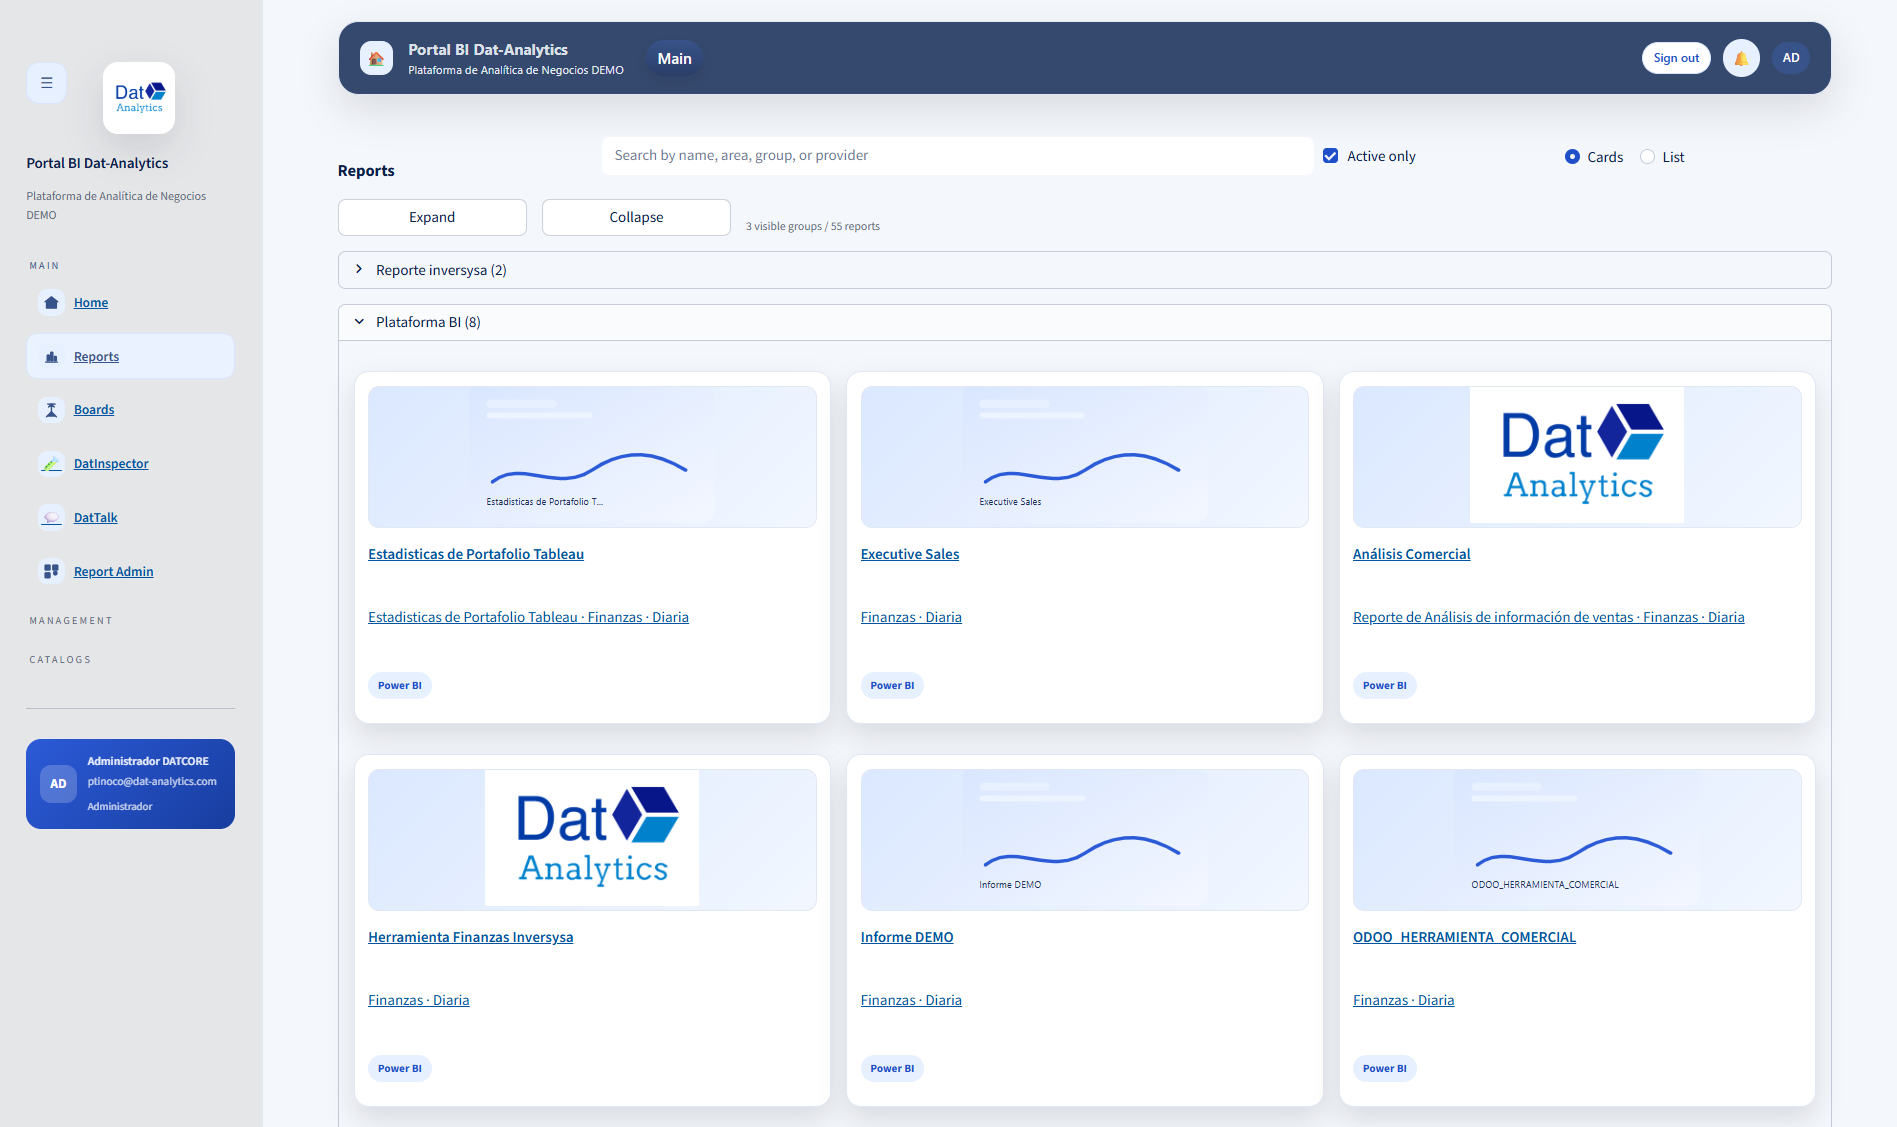Open Reports in sidebar navigation
The image size is (1897, 1127).
[x=96, y=357]
